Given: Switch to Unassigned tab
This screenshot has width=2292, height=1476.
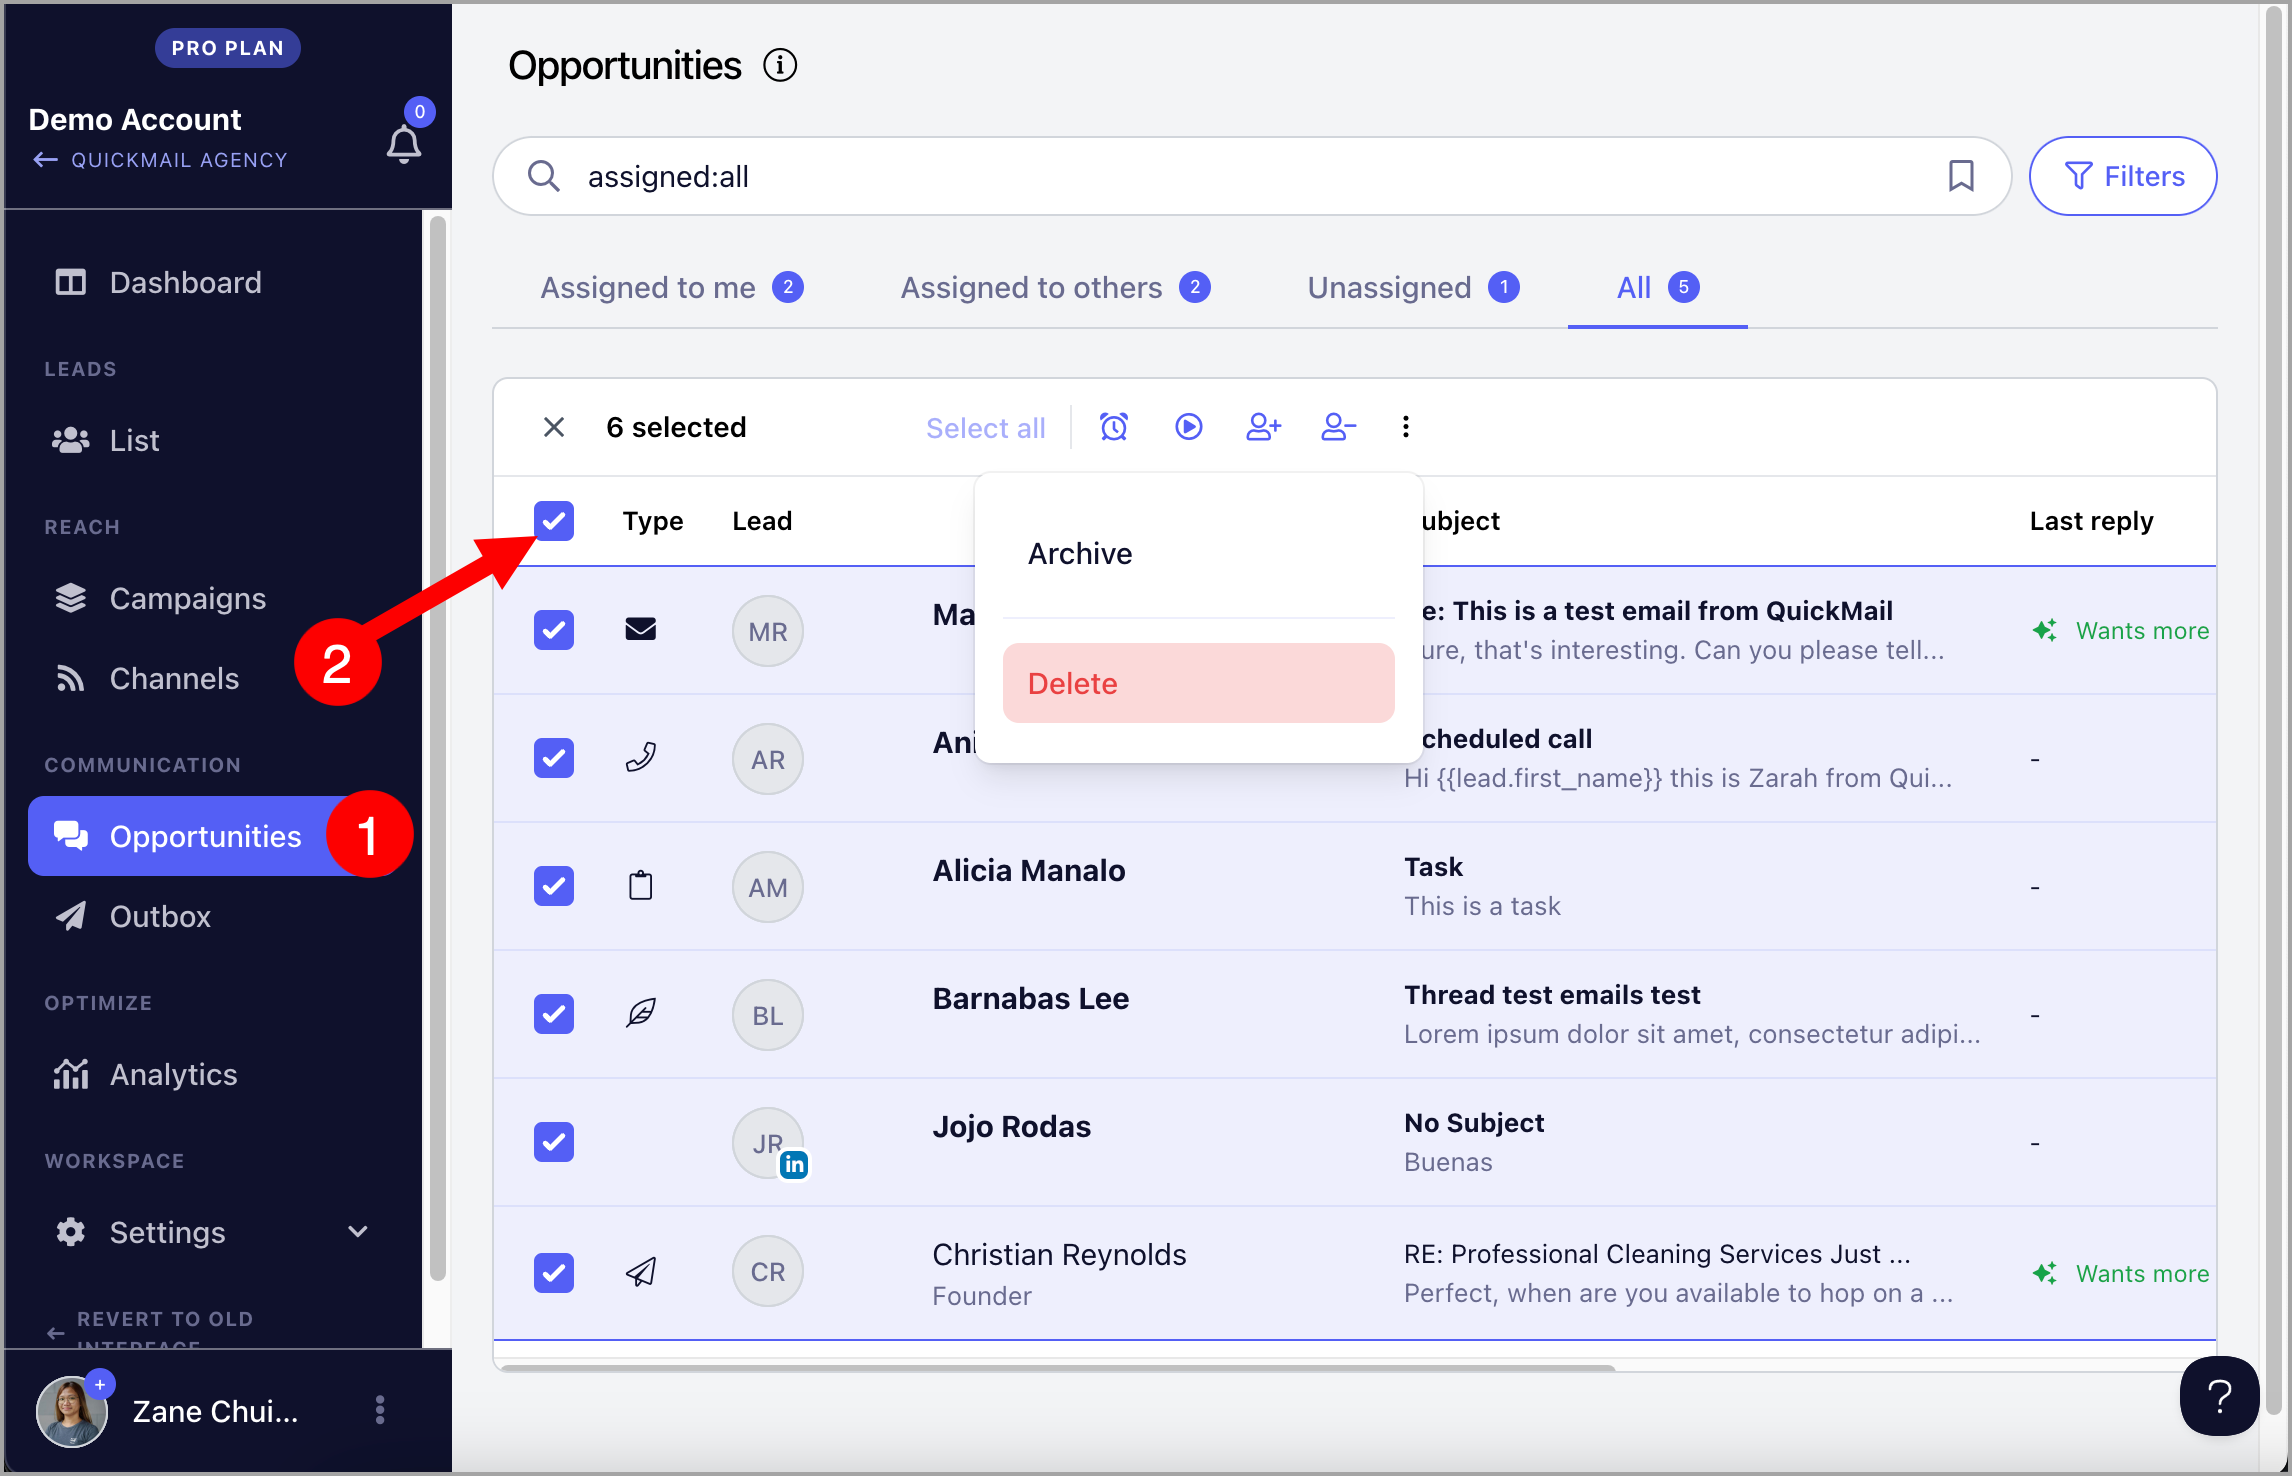Looking at the screenshot, I should (x=1413, y=288).
